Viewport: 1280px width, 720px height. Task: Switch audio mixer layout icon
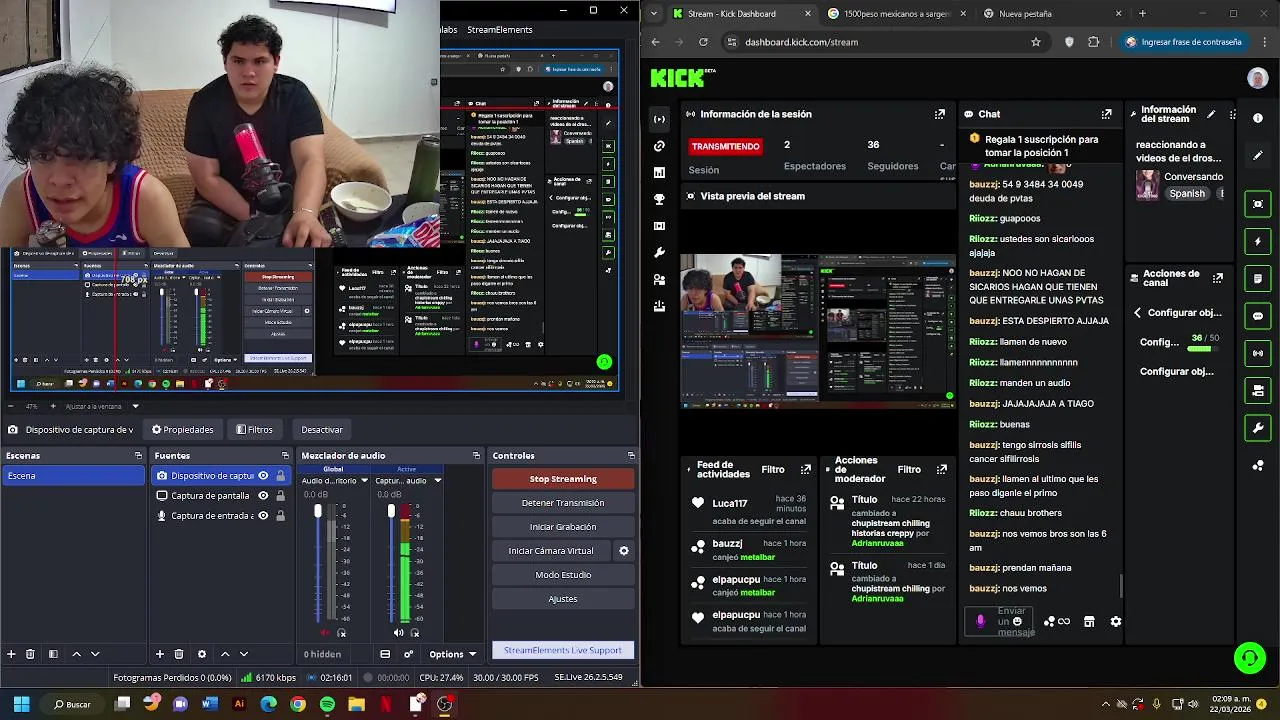pyautogui.click(x=385, y=654)
